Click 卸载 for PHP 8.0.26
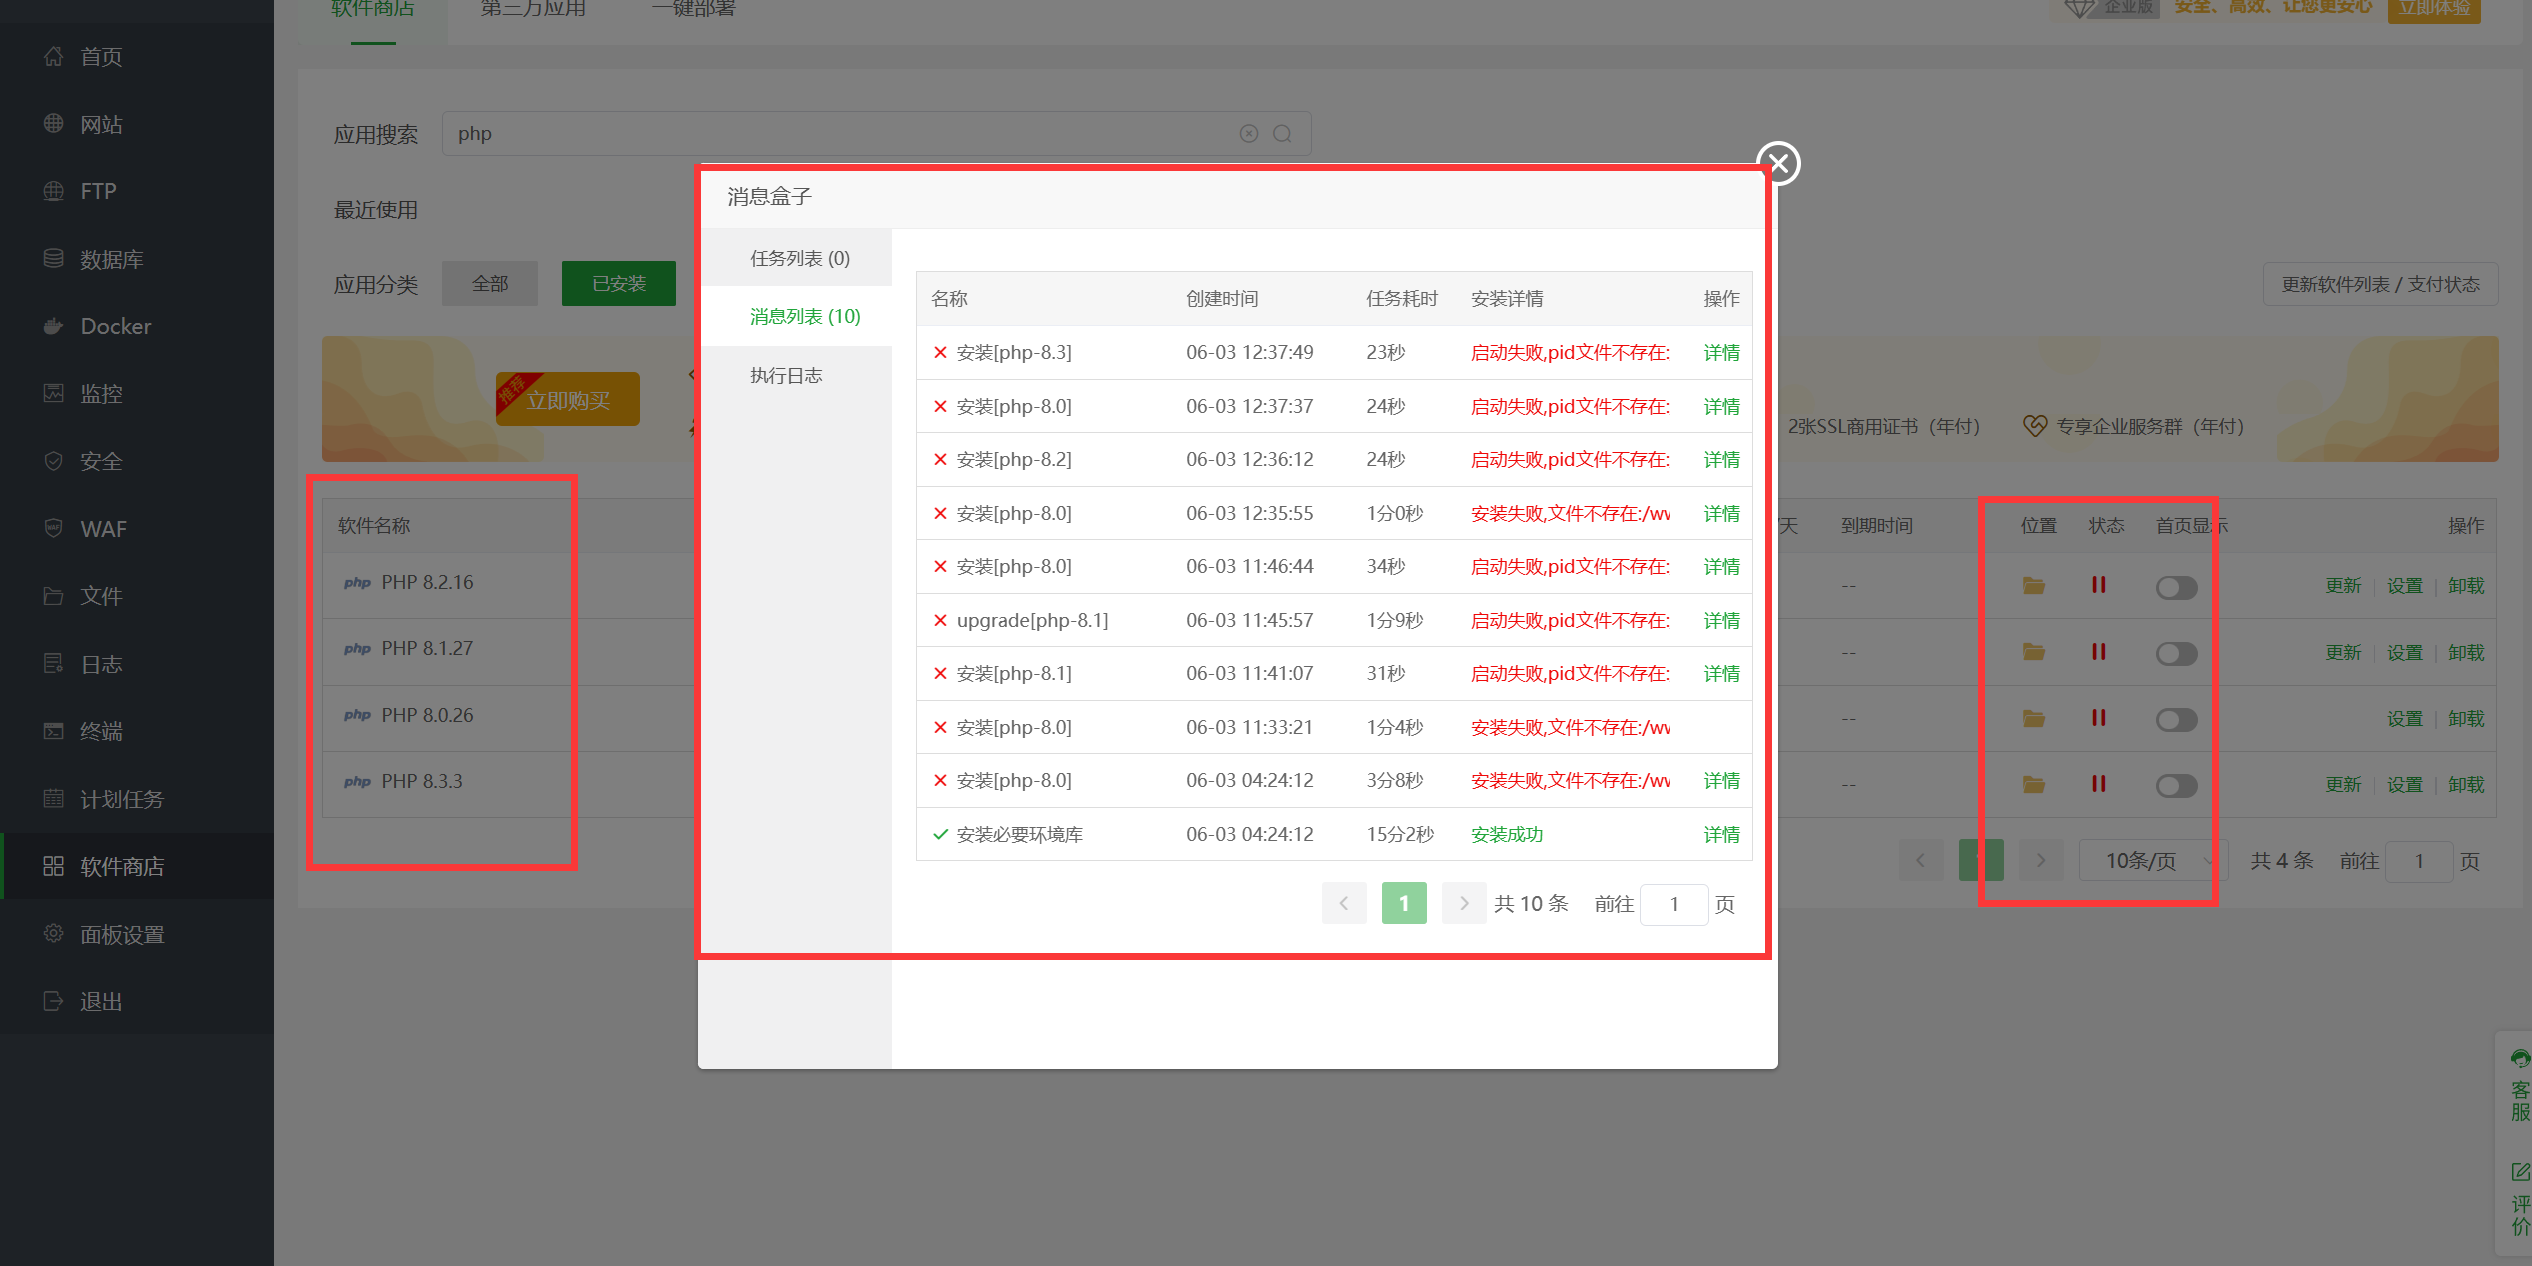The width and height of the screenshot is (2532, 1266). pos(2466,718)
